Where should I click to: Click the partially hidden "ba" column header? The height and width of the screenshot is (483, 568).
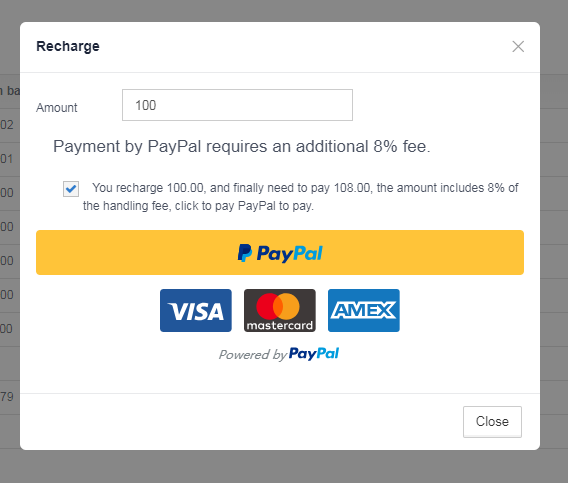pos(10,91)
